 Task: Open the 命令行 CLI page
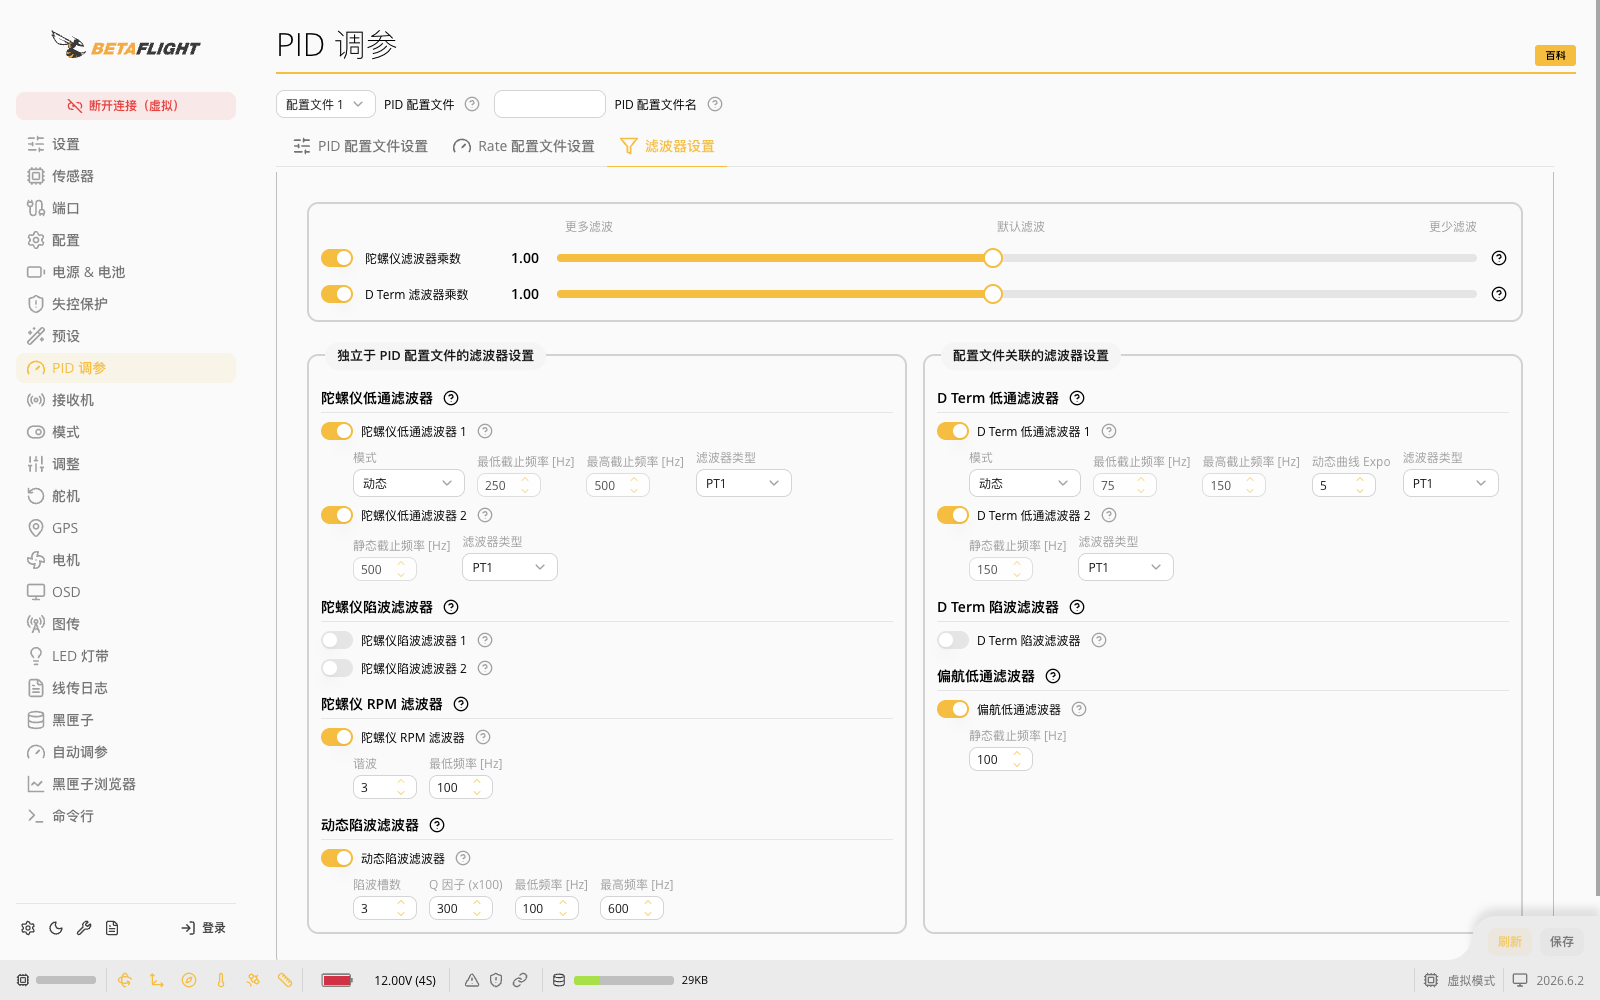click(x=126, y=816)
